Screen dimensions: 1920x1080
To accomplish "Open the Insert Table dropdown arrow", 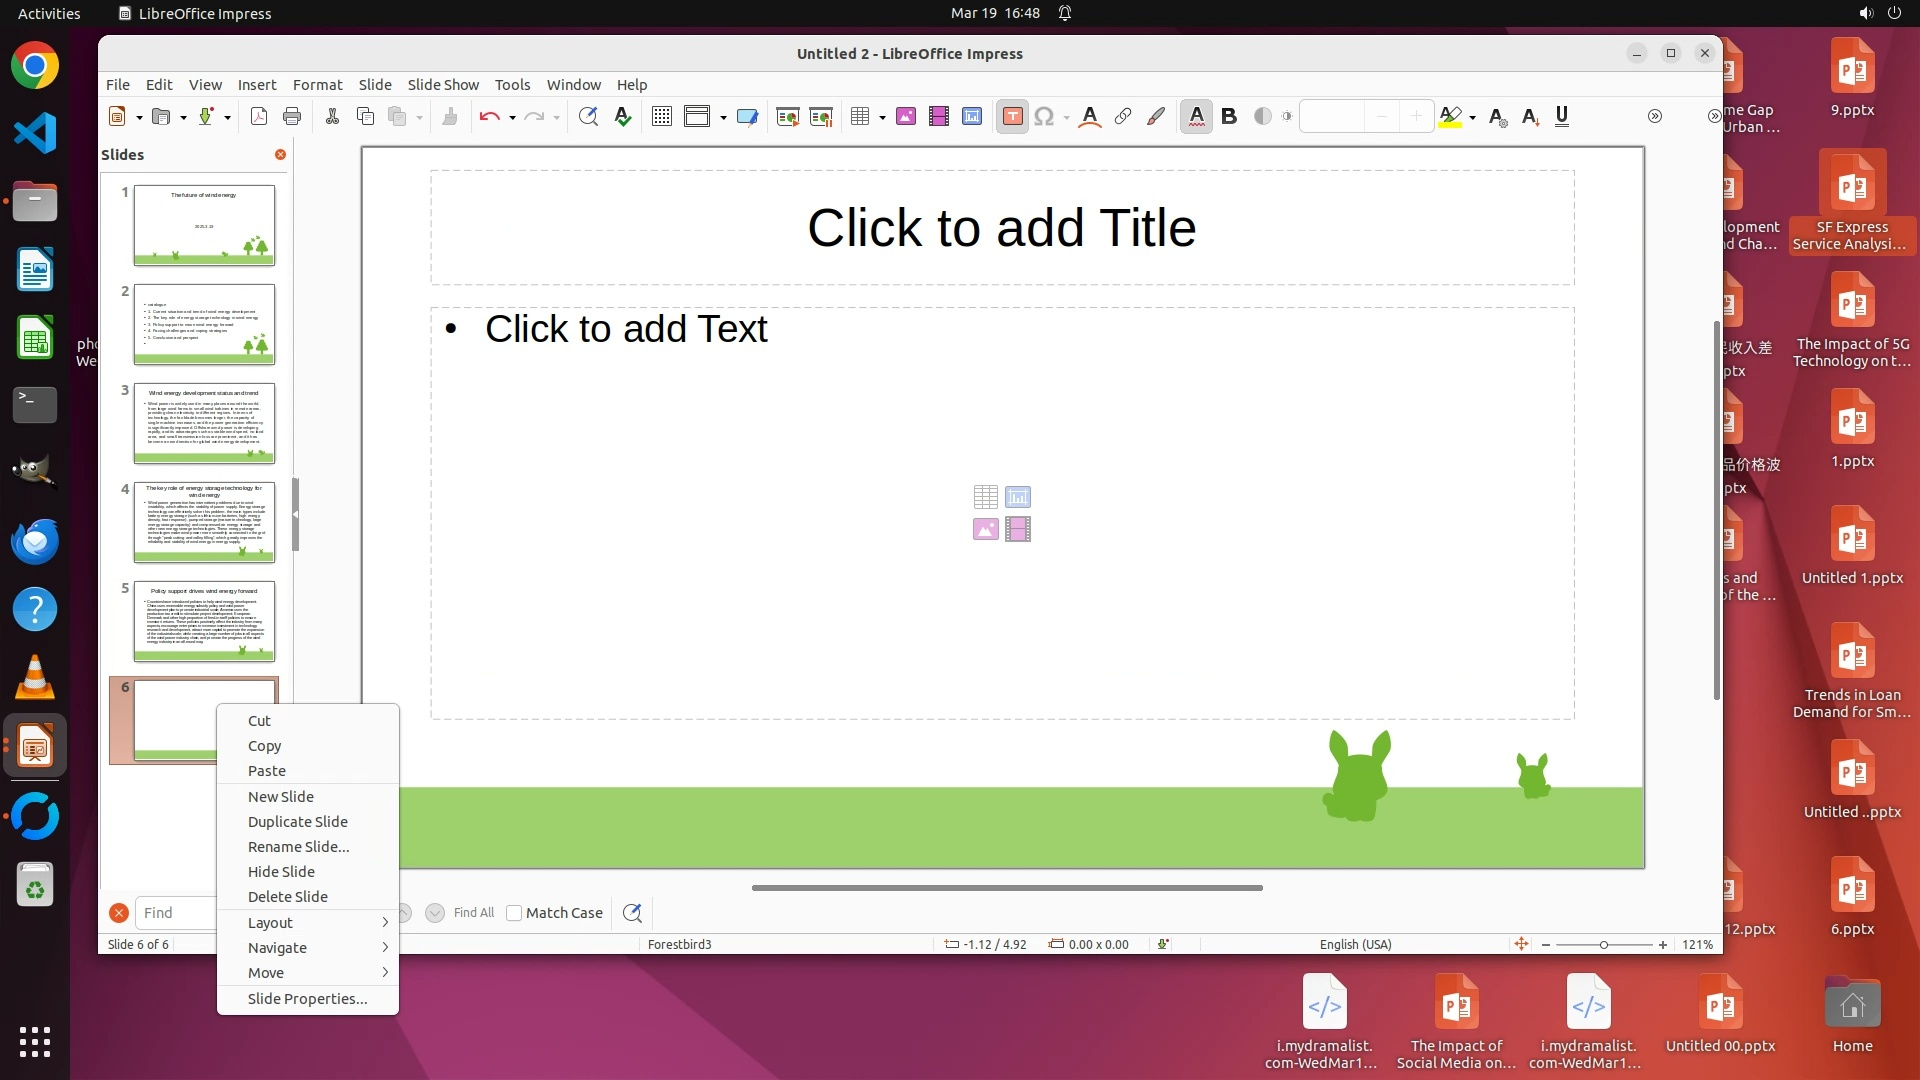I will click(x=882, y=118).
